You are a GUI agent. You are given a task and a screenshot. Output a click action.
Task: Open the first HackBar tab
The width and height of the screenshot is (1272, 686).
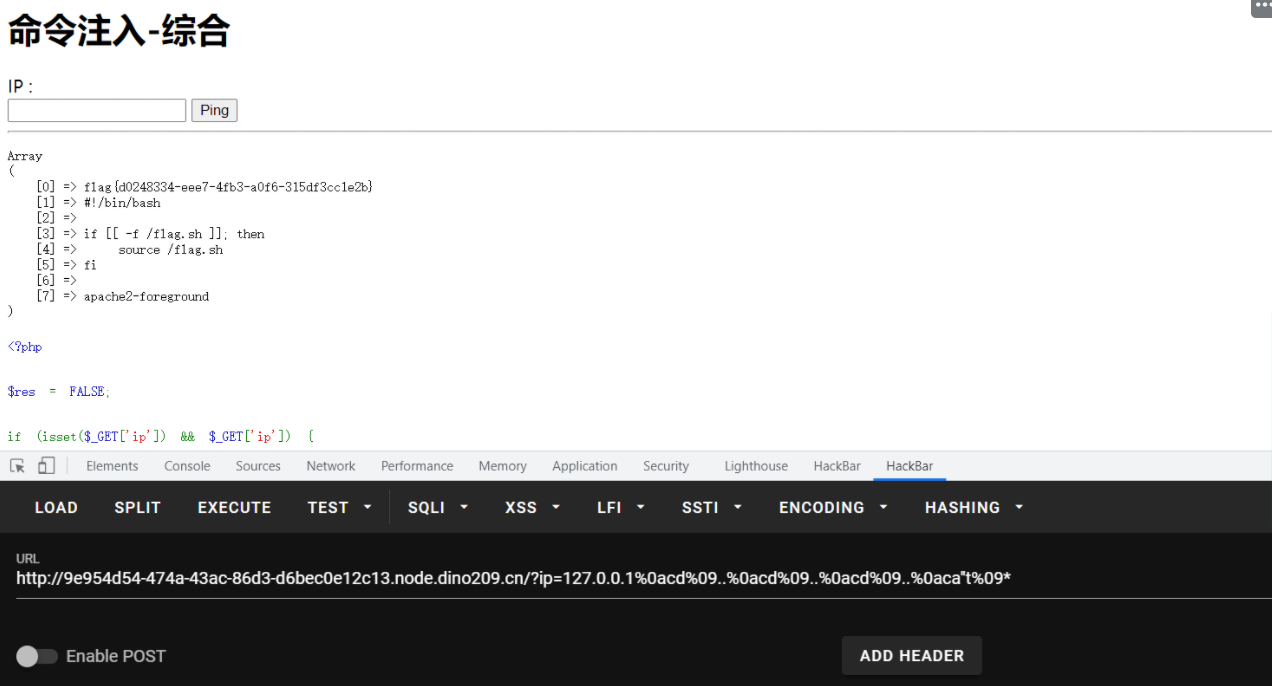[837, 466]
